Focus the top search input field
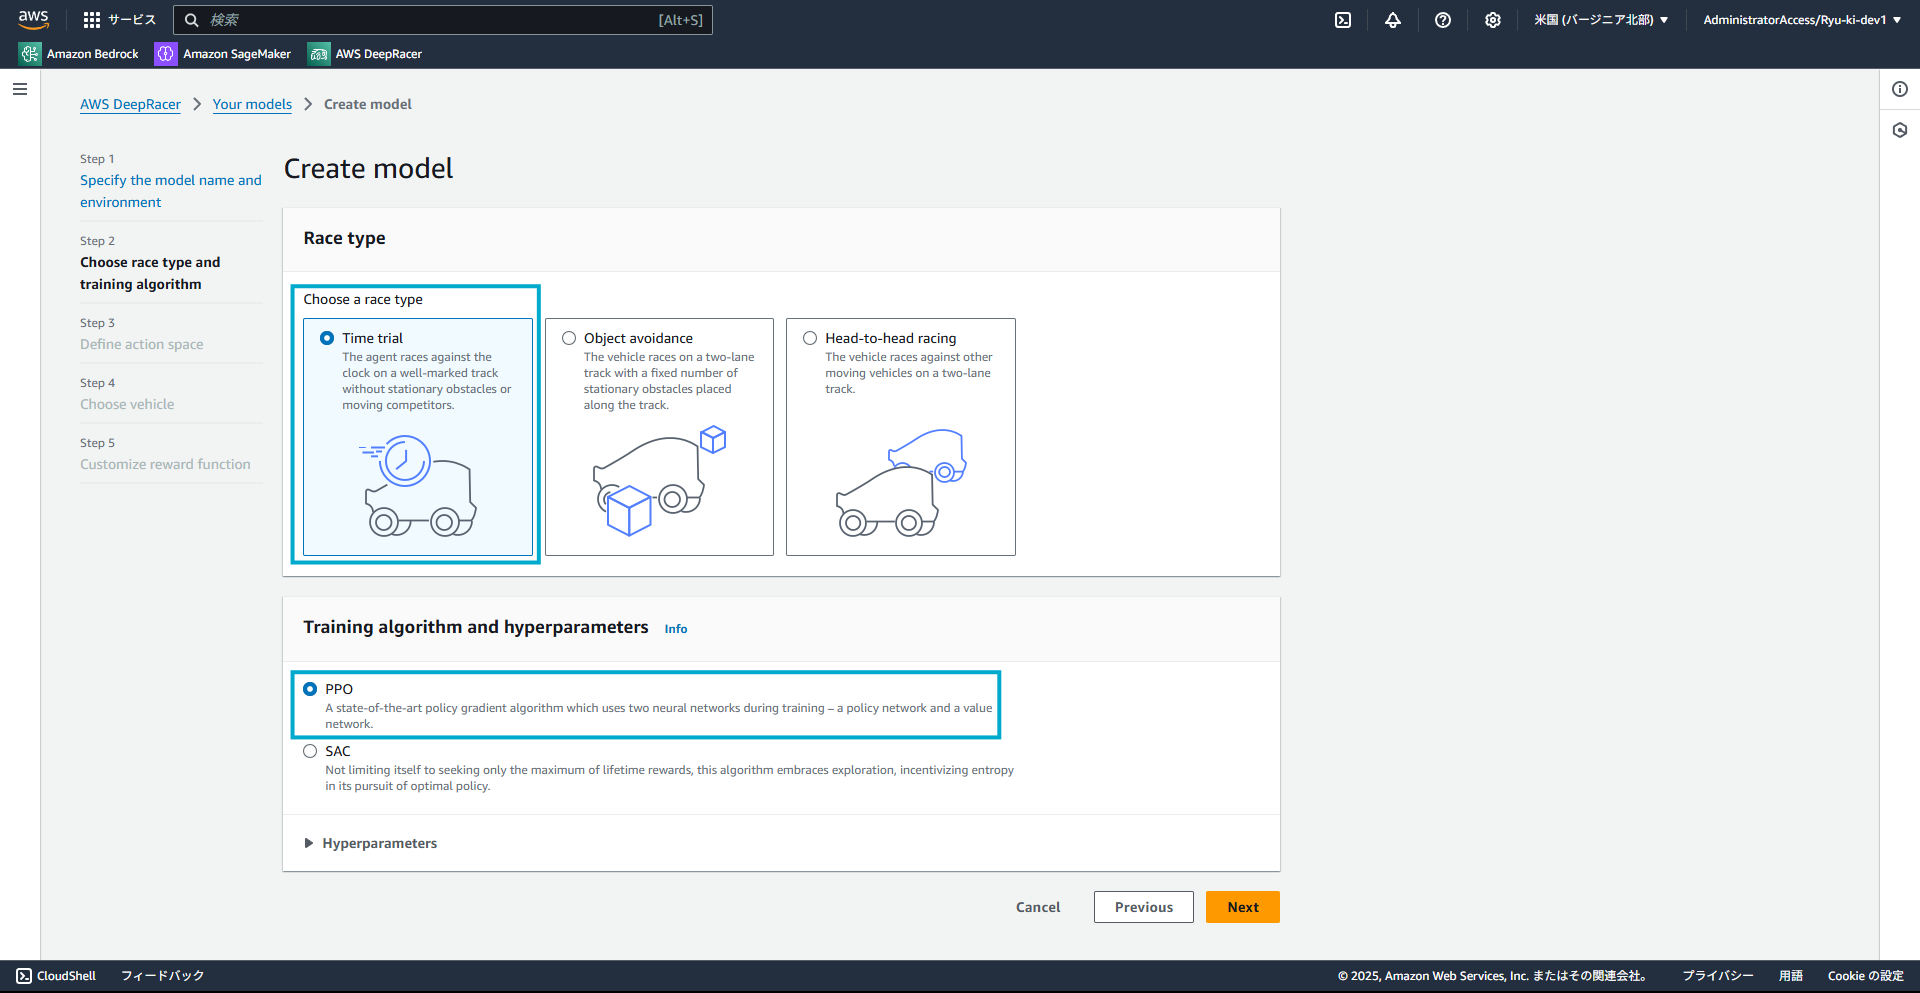Viewport: 1920px width, 993px height. [443, 20]
